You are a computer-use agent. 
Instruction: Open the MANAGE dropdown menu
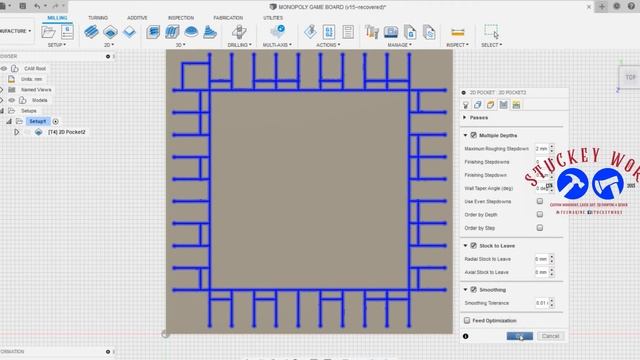[399, 45]
